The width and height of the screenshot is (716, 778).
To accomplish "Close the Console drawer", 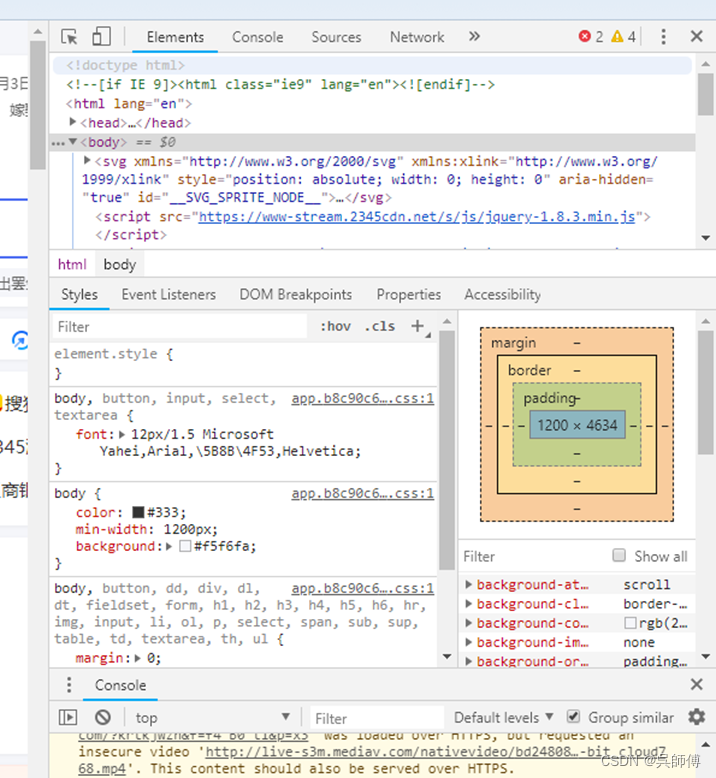I will pos(697,685).
